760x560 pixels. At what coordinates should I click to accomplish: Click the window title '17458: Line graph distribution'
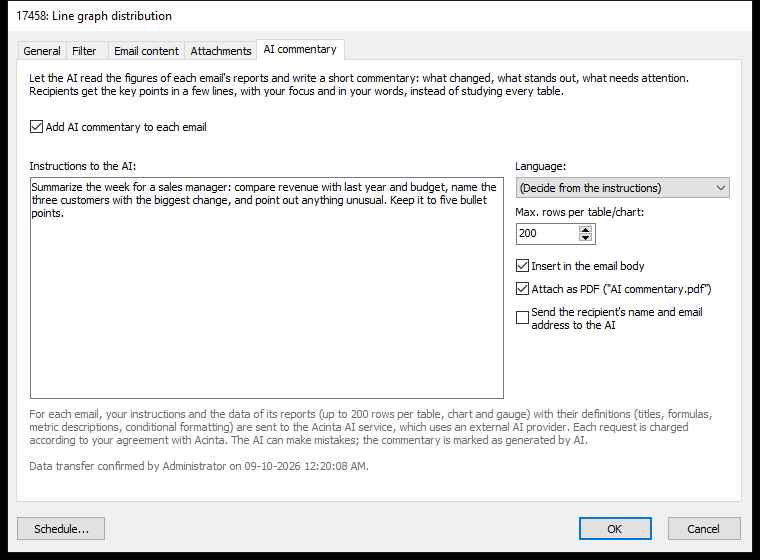tap(94, 16)
